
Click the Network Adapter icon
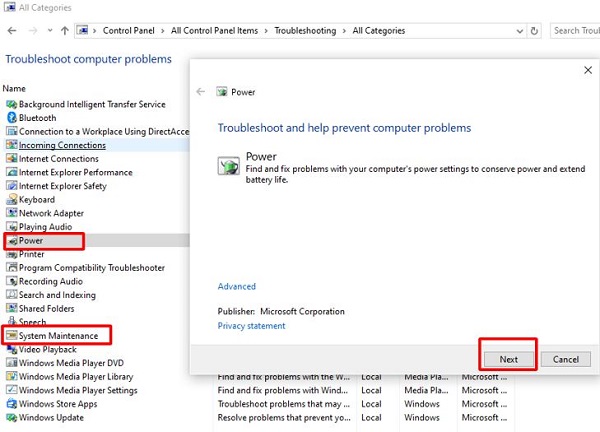pyautogui.click(x=12, y=213)
